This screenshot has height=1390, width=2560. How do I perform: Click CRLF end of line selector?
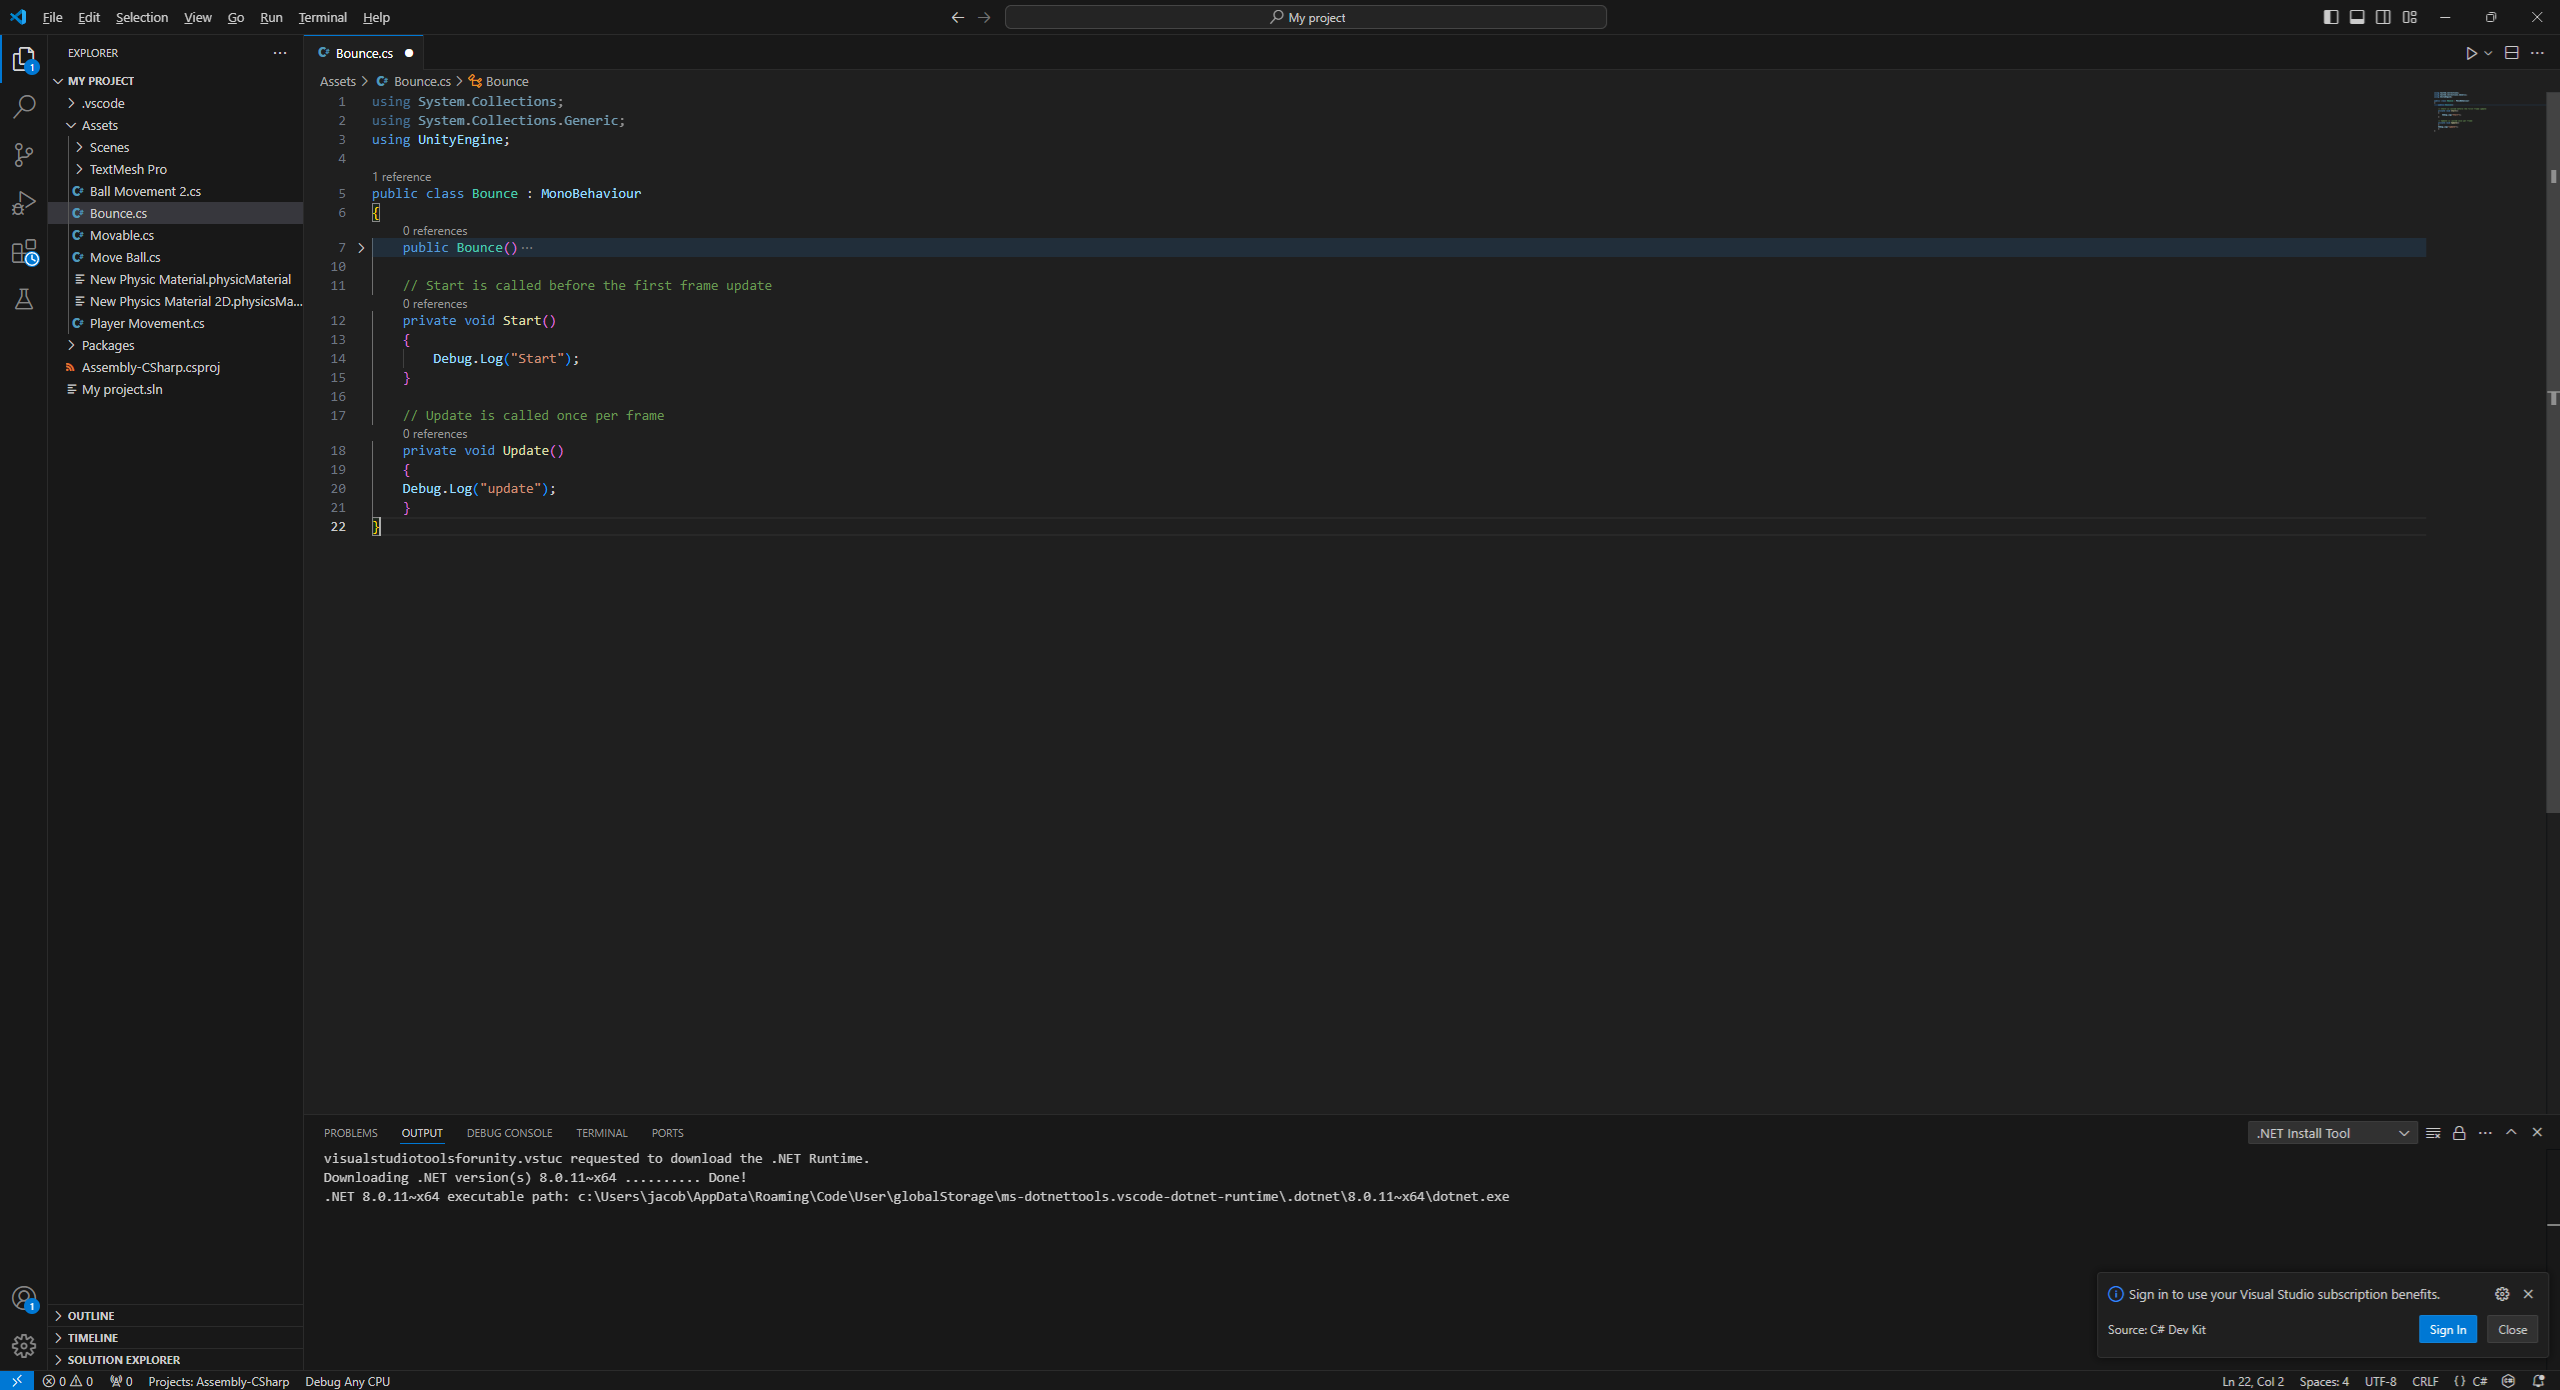click(x=2425, y=1381)
